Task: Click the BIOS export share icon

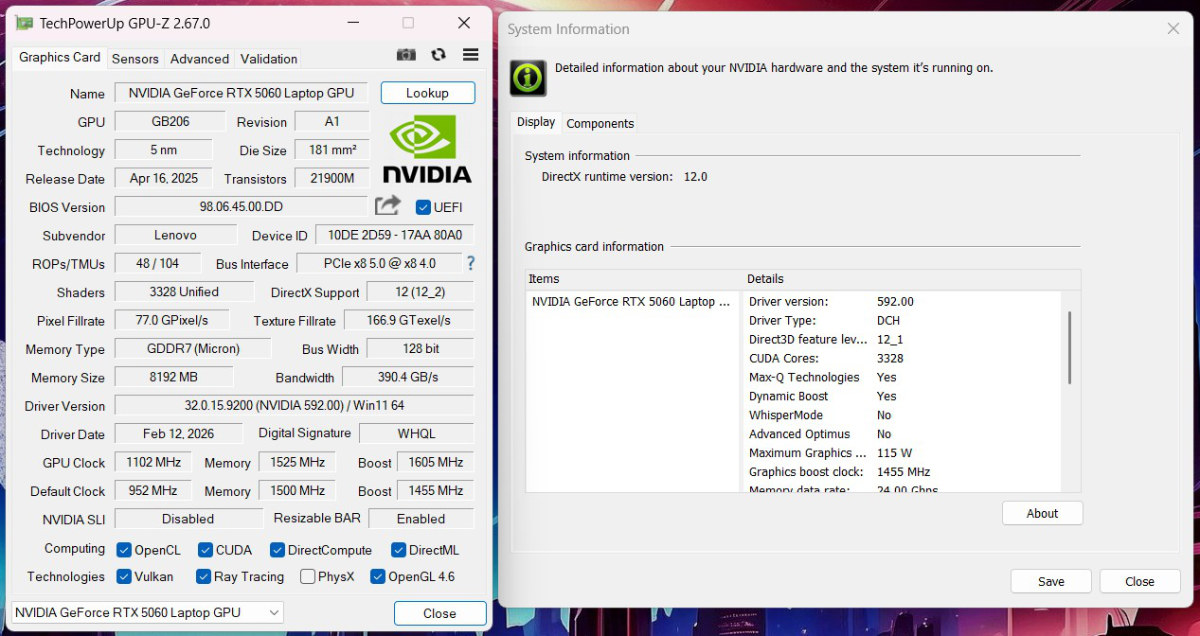Action: pos(388,205)
